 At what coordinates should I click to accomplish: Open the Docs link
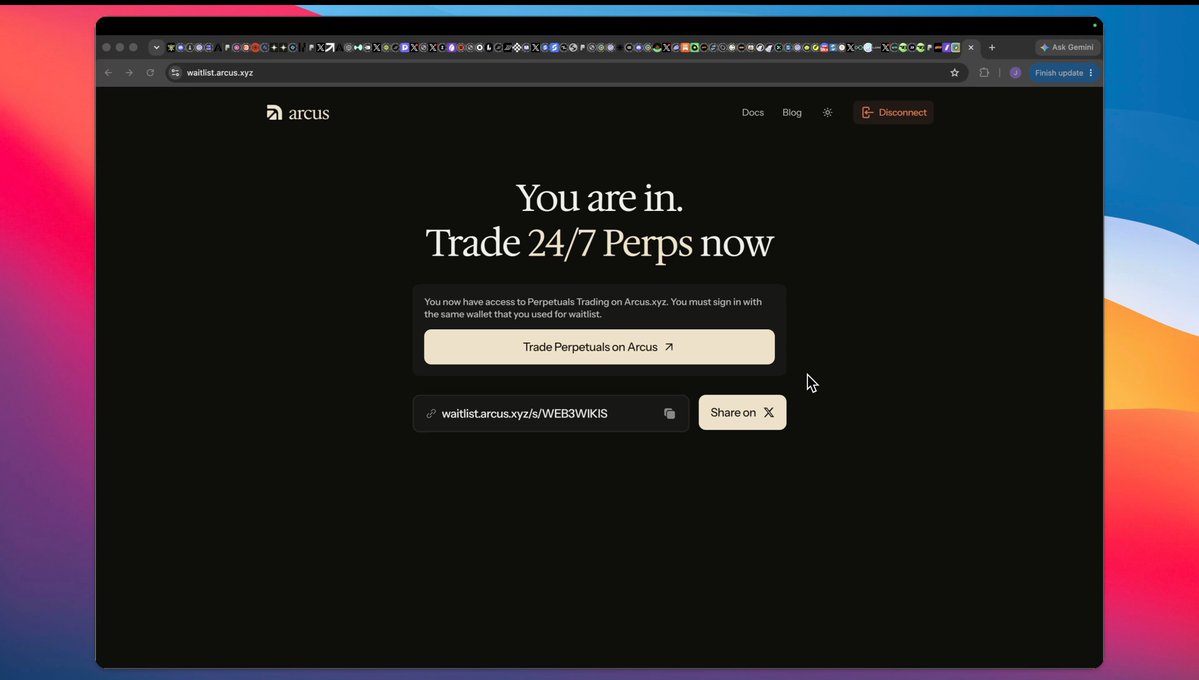click(752, 112)
